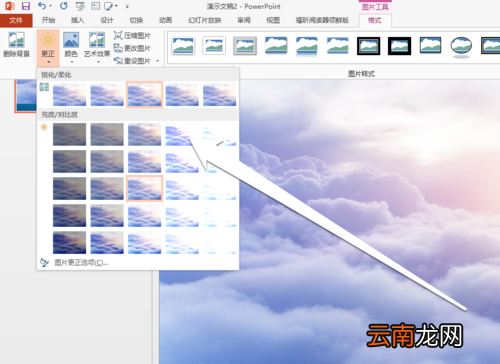Select the slide thumbnail in the left pane
The width and height of the screenshot is (500, 364).
point(26,96)
